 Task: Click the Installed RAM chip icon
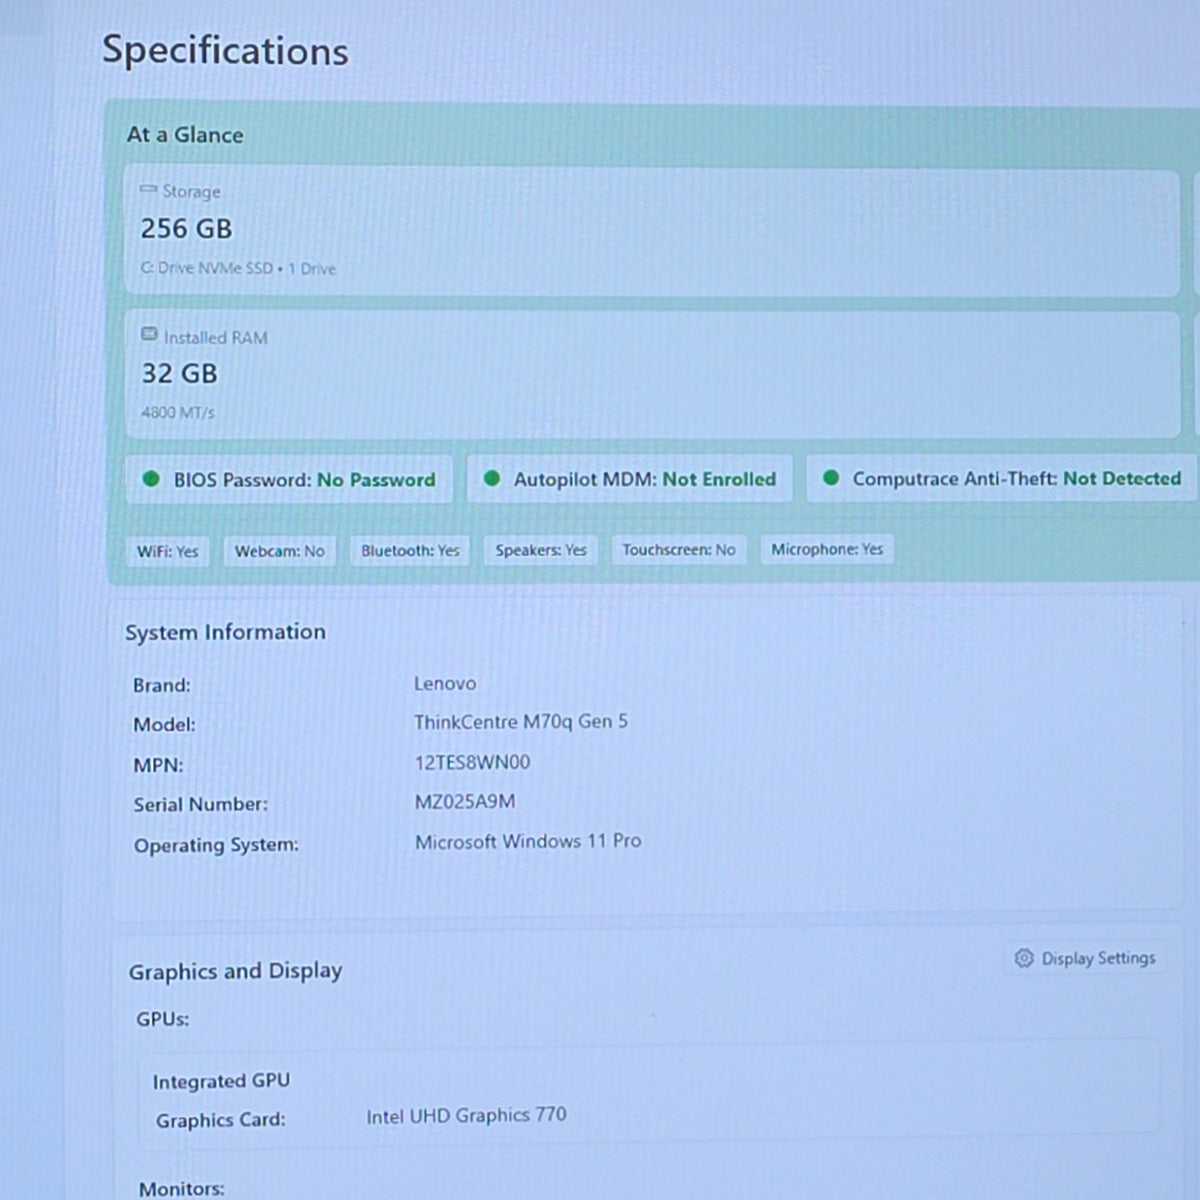pyautogui.click(x=149, y=334)
